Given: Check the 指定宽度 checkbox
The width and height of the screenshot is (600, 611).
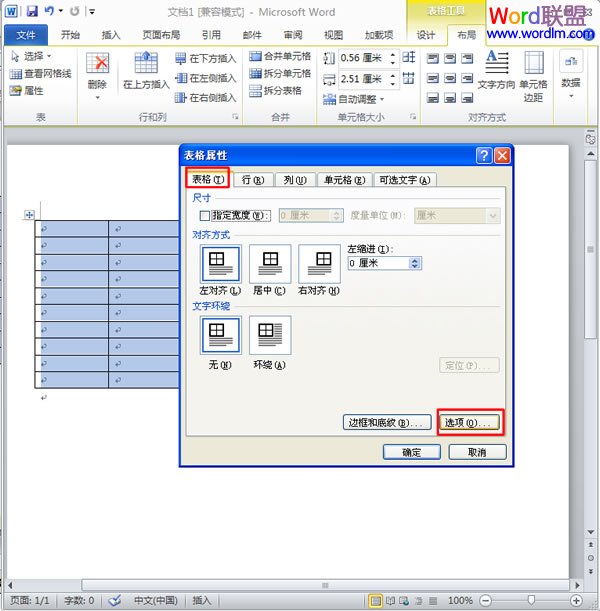Looking at the screenshot, I should click(x=205, y=215).
